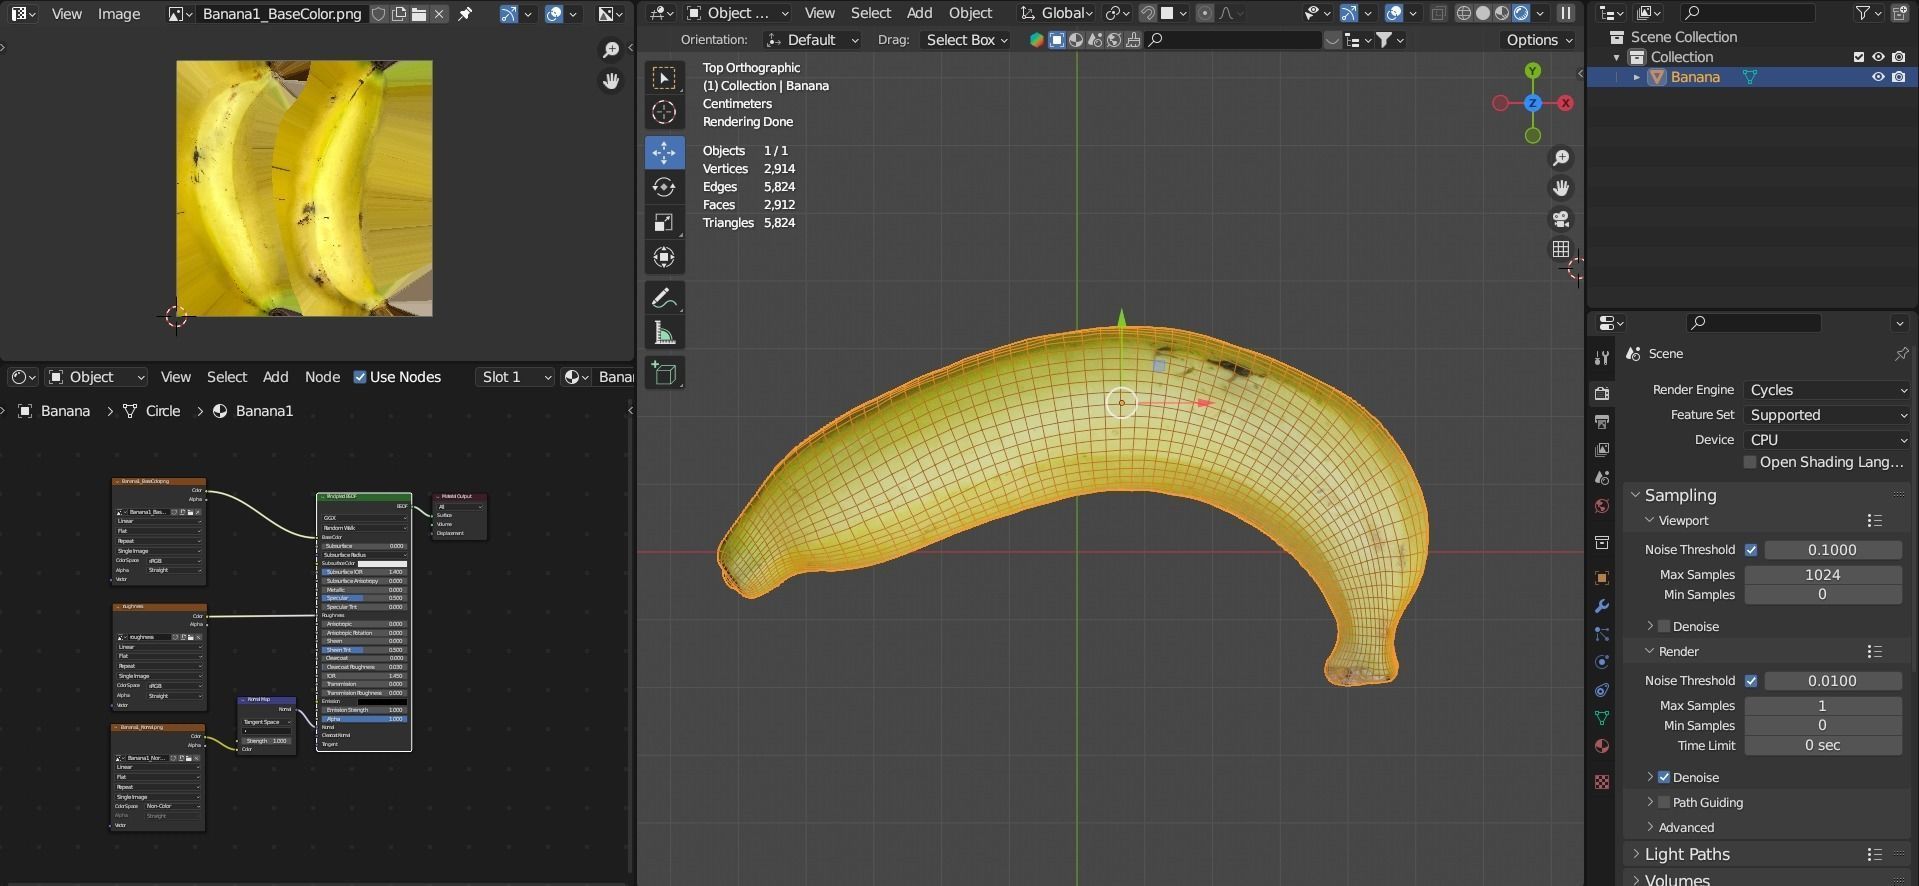Toggle Render Noise Threshold checkbox
This screenshot has width=1919, height=886.
[1751, 681]
